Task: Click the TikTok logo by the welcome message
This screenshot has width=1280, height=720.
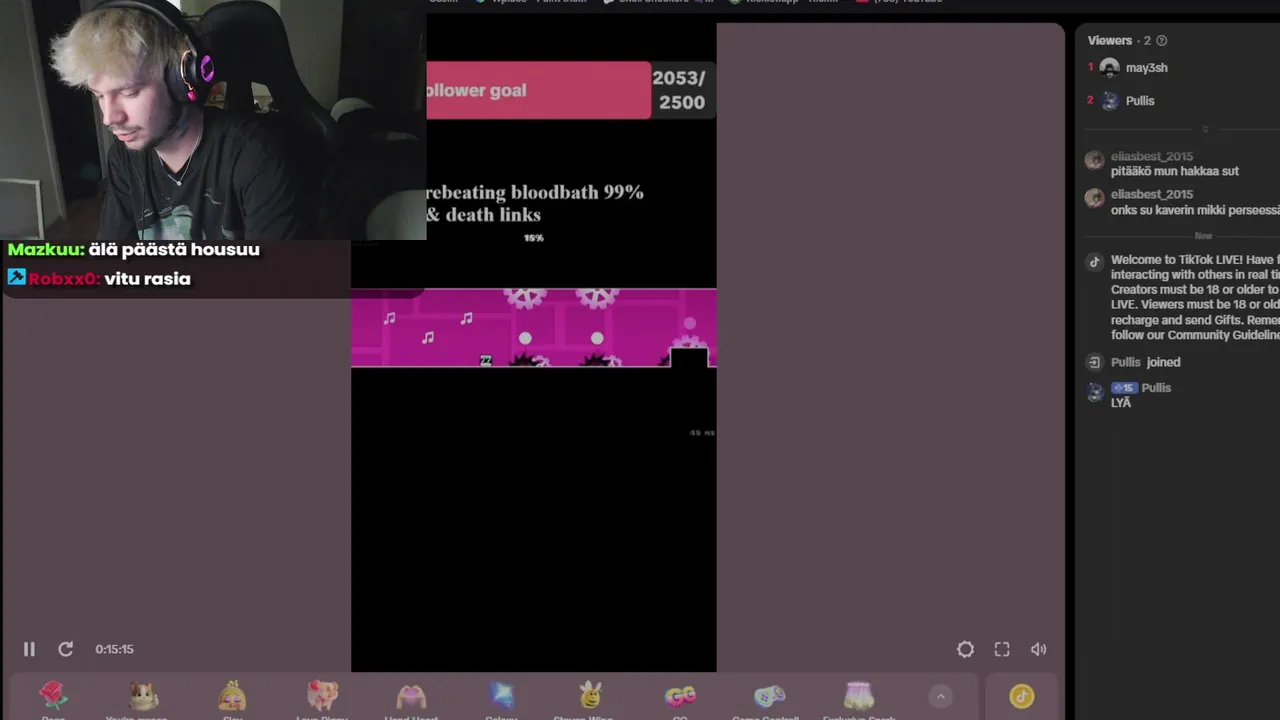Action: coord(1094,262)
